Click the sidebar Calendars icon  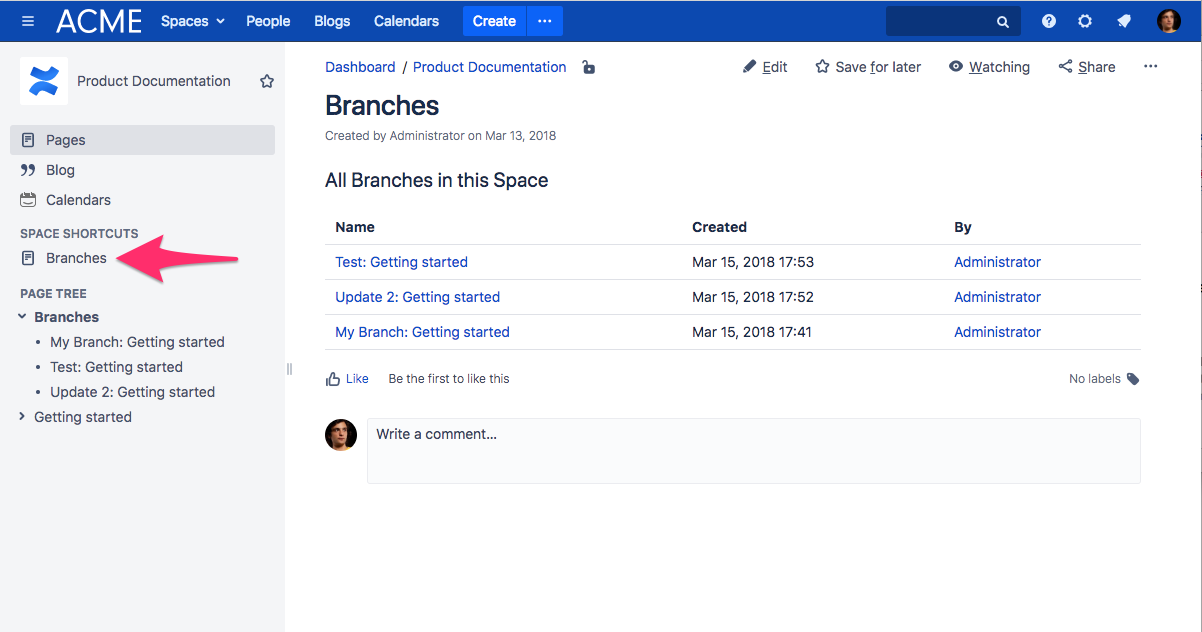[28, 200]
